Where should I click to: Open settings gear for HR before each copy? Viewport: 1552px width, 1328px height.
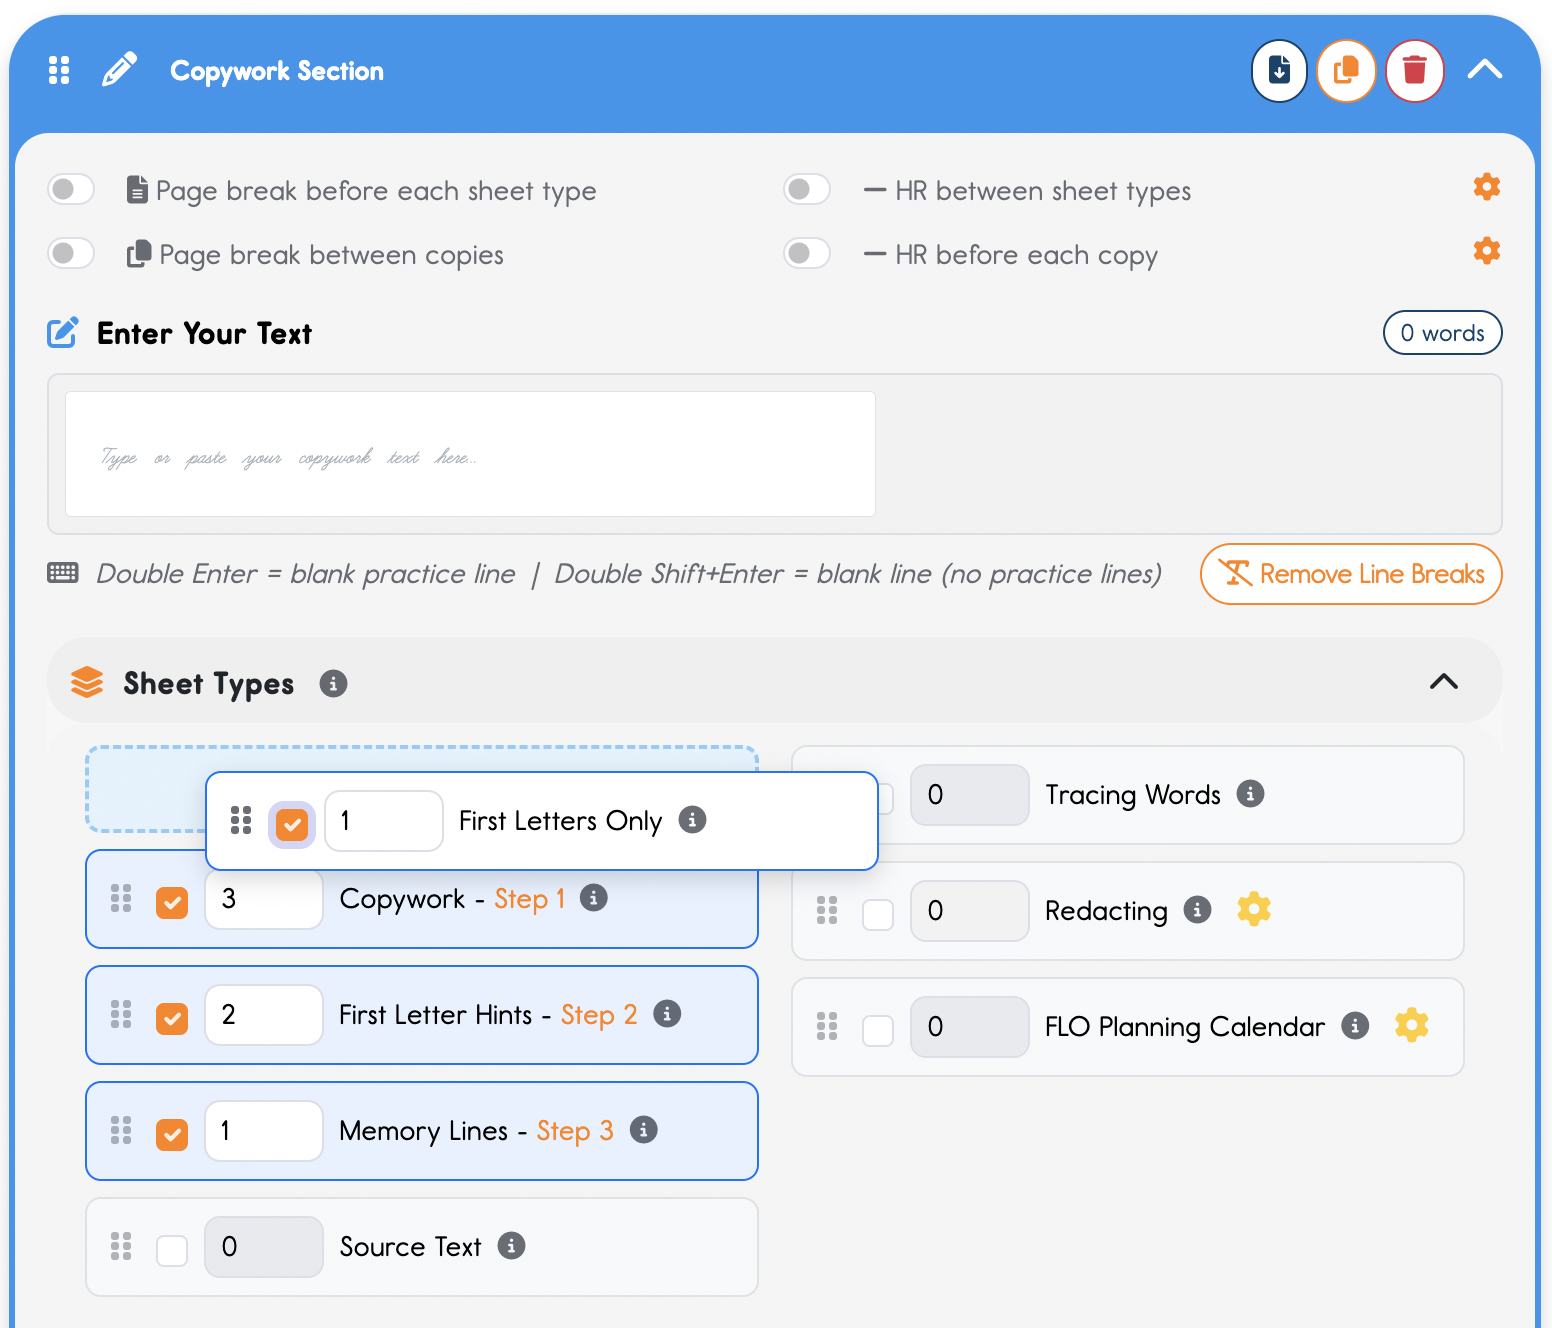1486,251
